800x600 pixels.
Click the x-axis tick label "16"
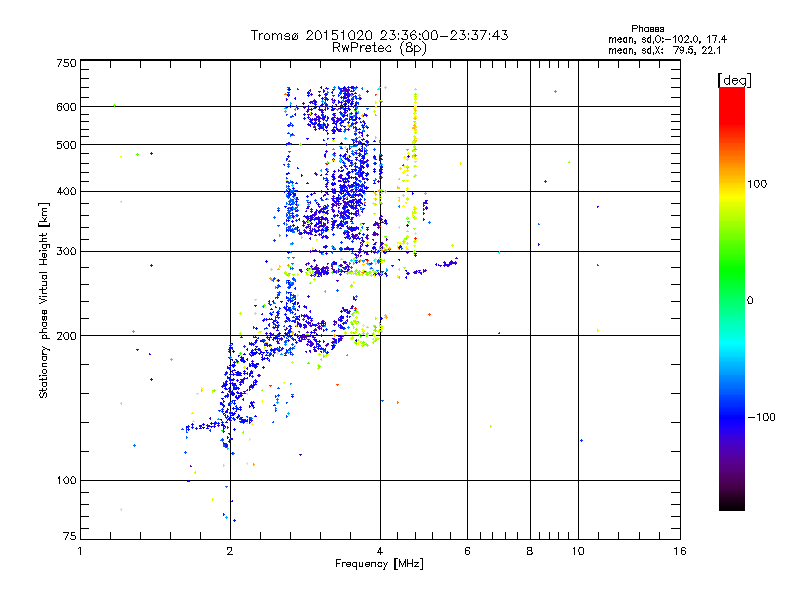(680, 551)
